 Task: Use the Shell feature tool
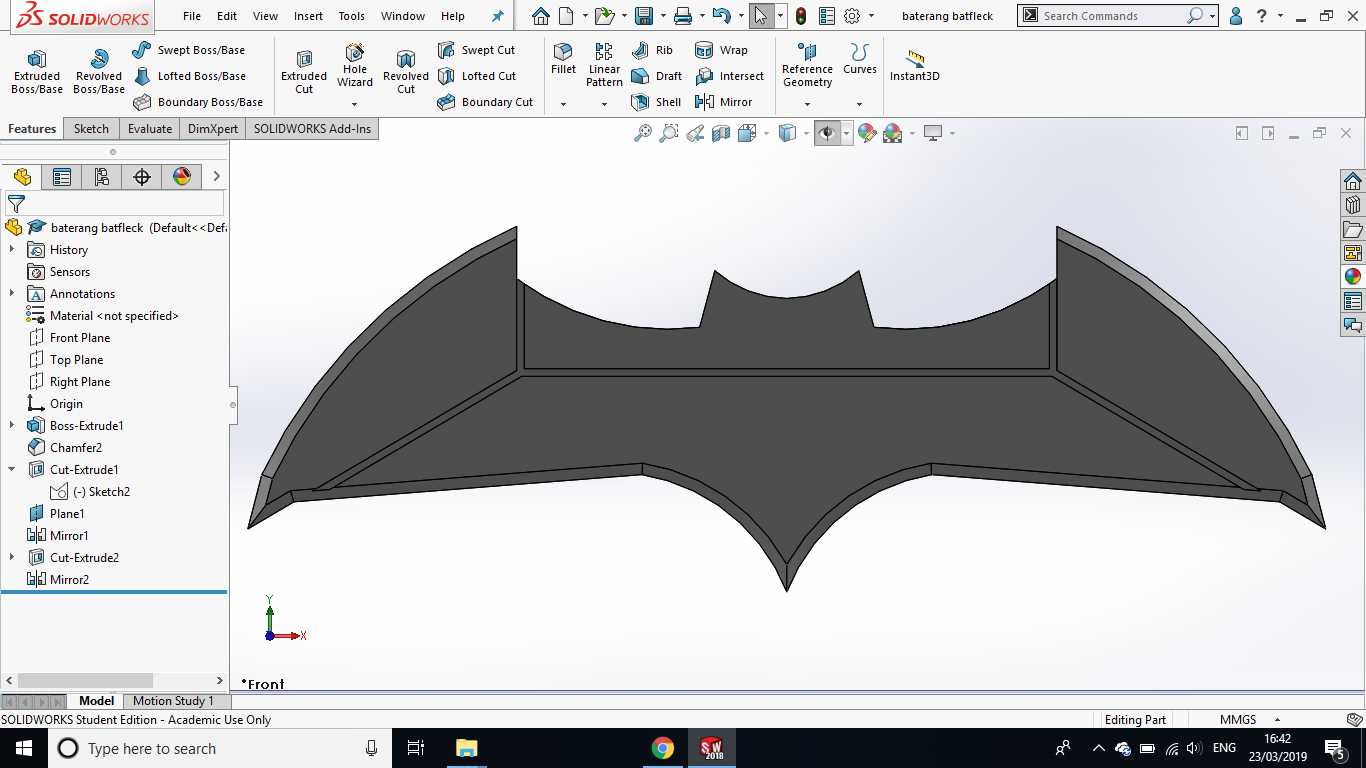tap(656, 102)
